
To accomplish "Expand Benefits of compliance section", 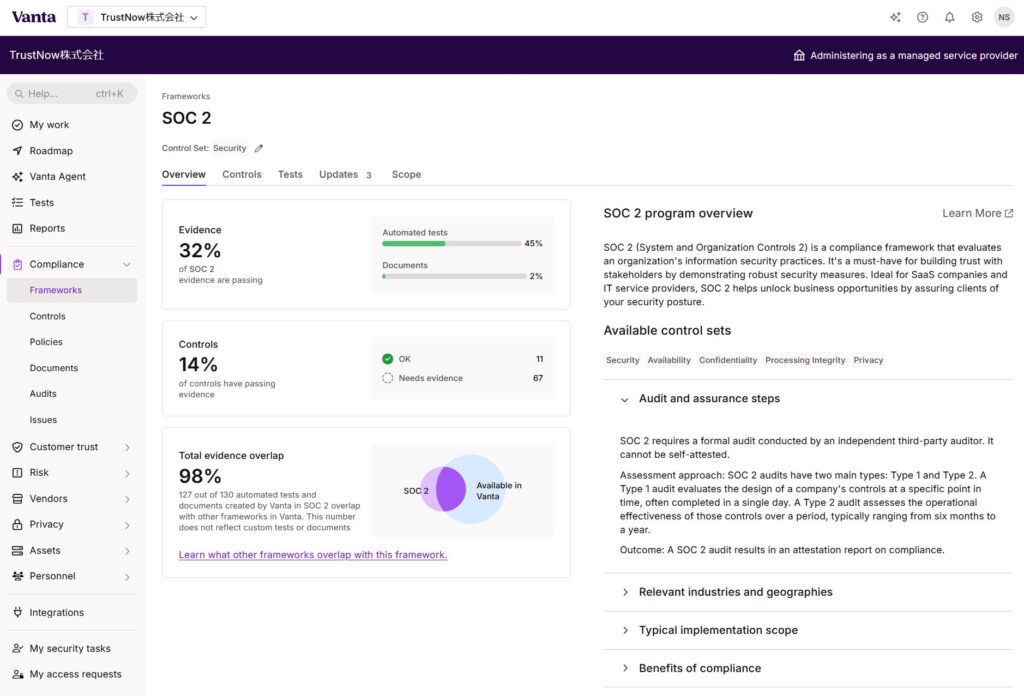I will tap(699, 668).
